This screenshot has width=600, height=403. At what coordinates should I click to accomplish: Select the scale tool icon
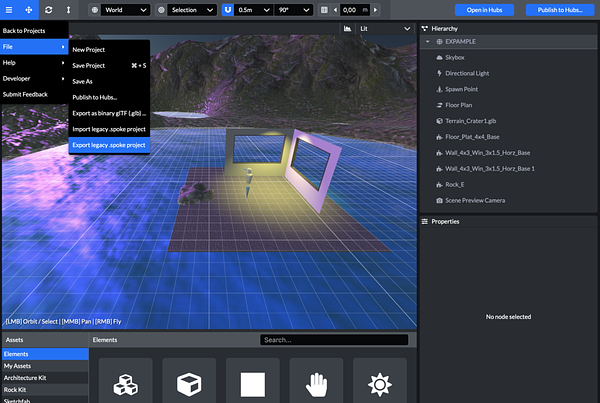click(68, 10)
